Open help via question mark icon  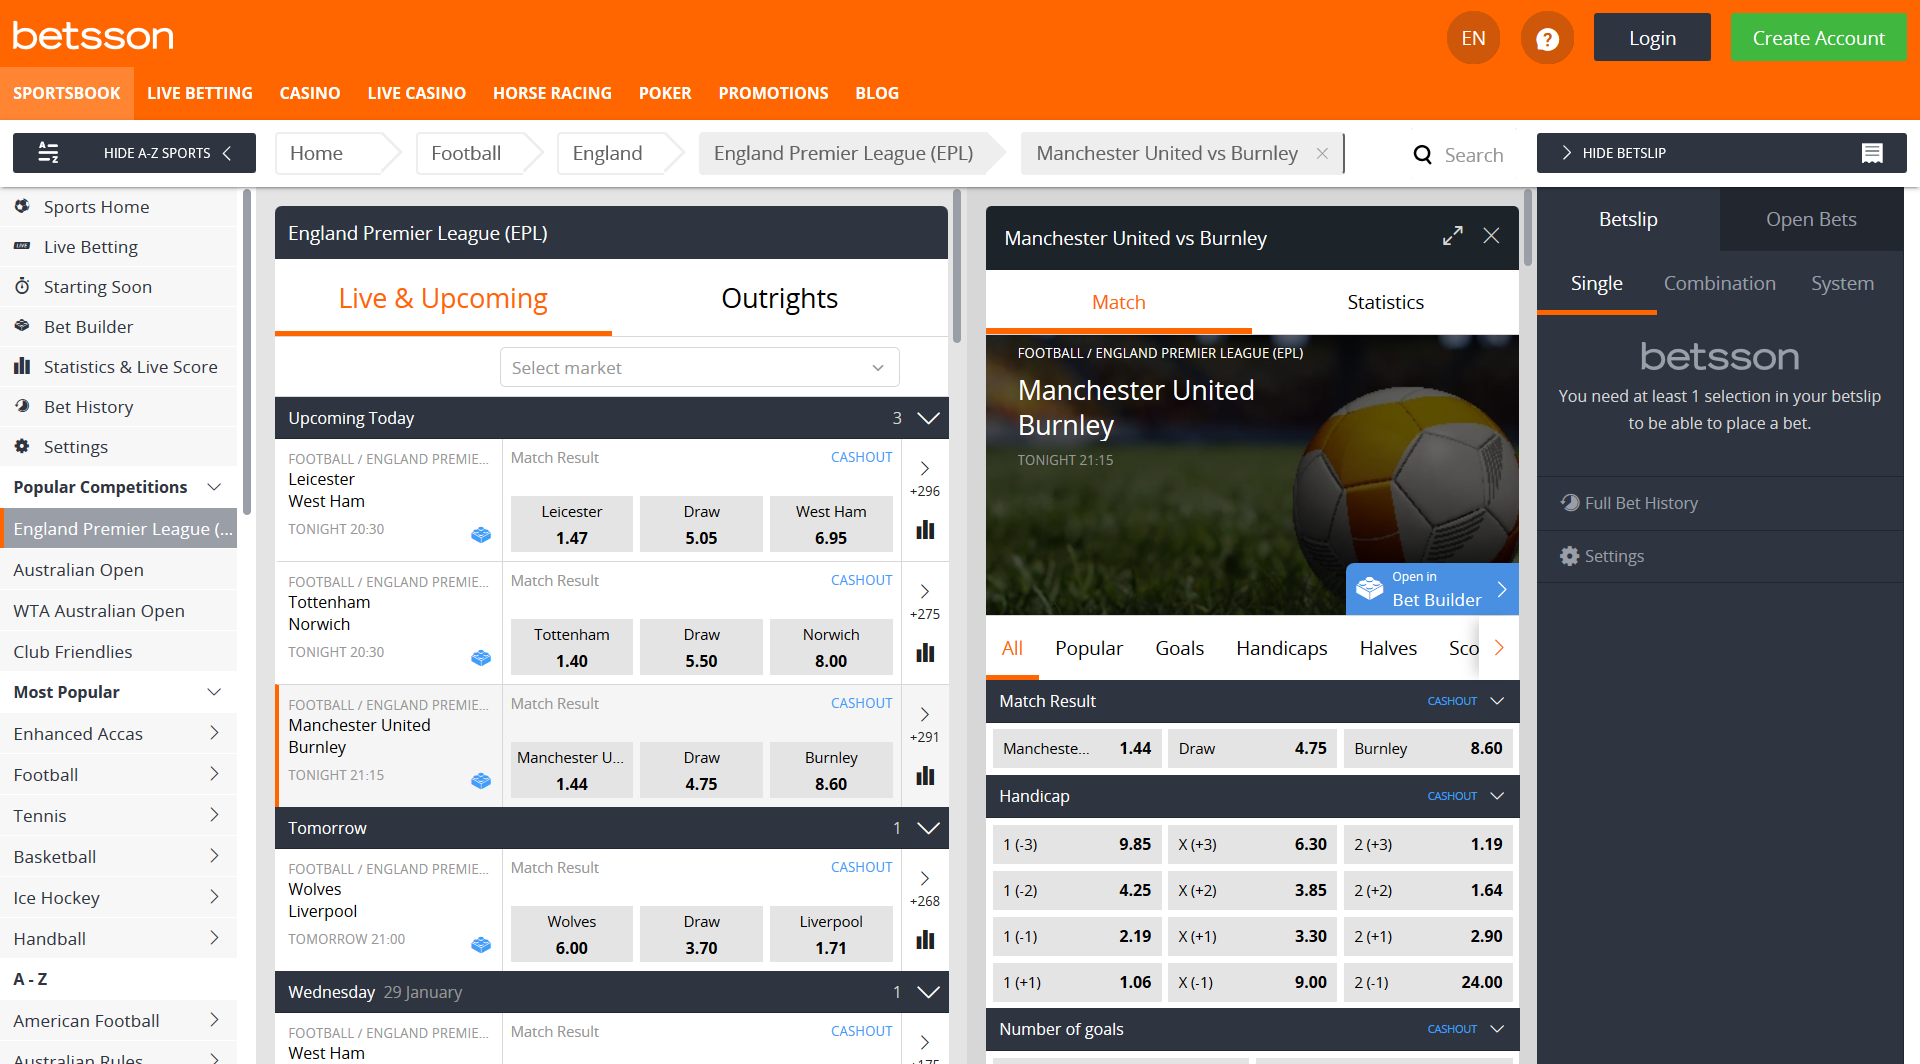coord(1547,38)
